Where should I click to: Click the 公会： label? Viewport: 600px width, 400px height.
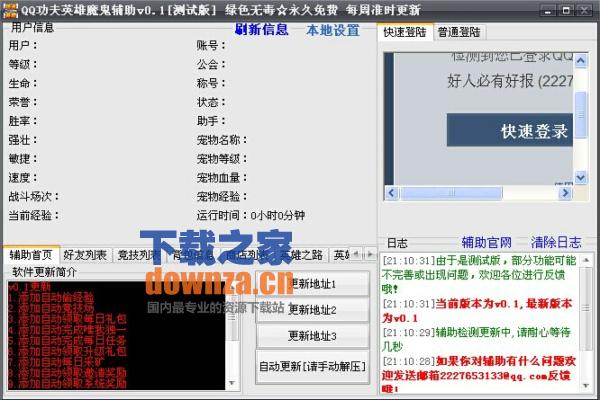[x=211, y=64]
